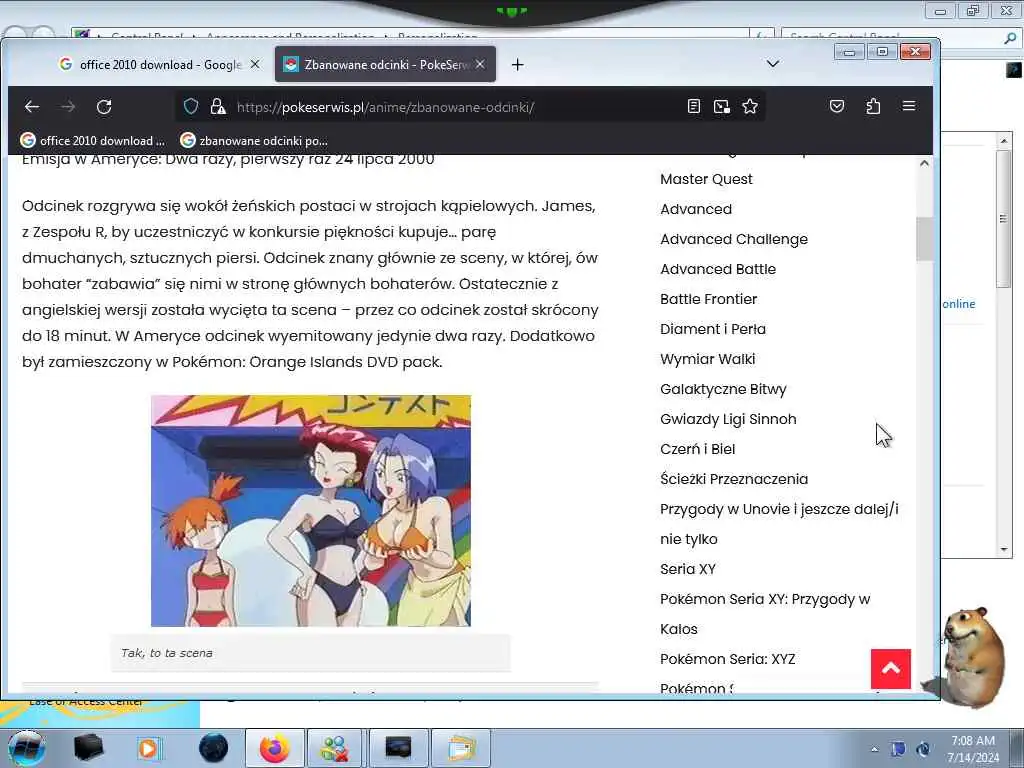Open the folder window taskbar icon
This screenshot has width=1024, height=768.
pyautogui.click(x=462, y=748)
